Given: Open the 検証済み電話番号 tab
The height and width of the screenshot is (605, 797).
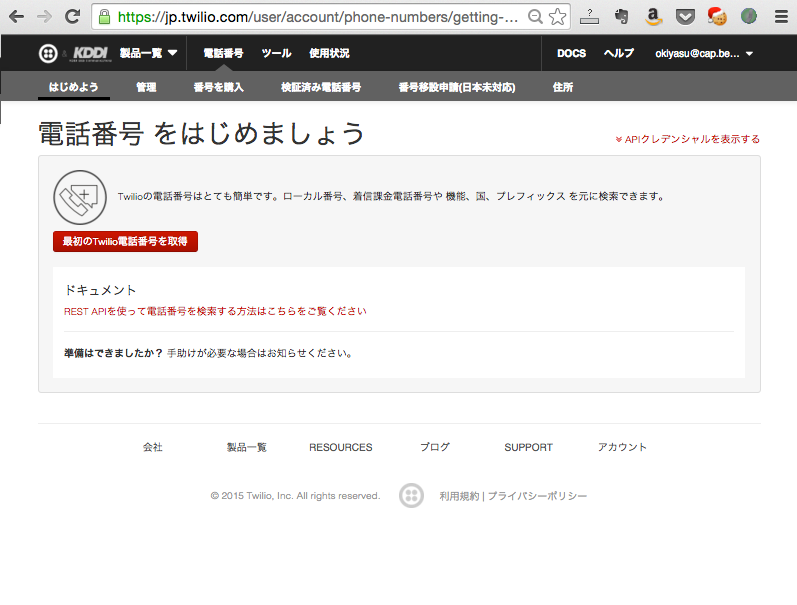Looking at the screenshot, I should [x=321, y=87].
